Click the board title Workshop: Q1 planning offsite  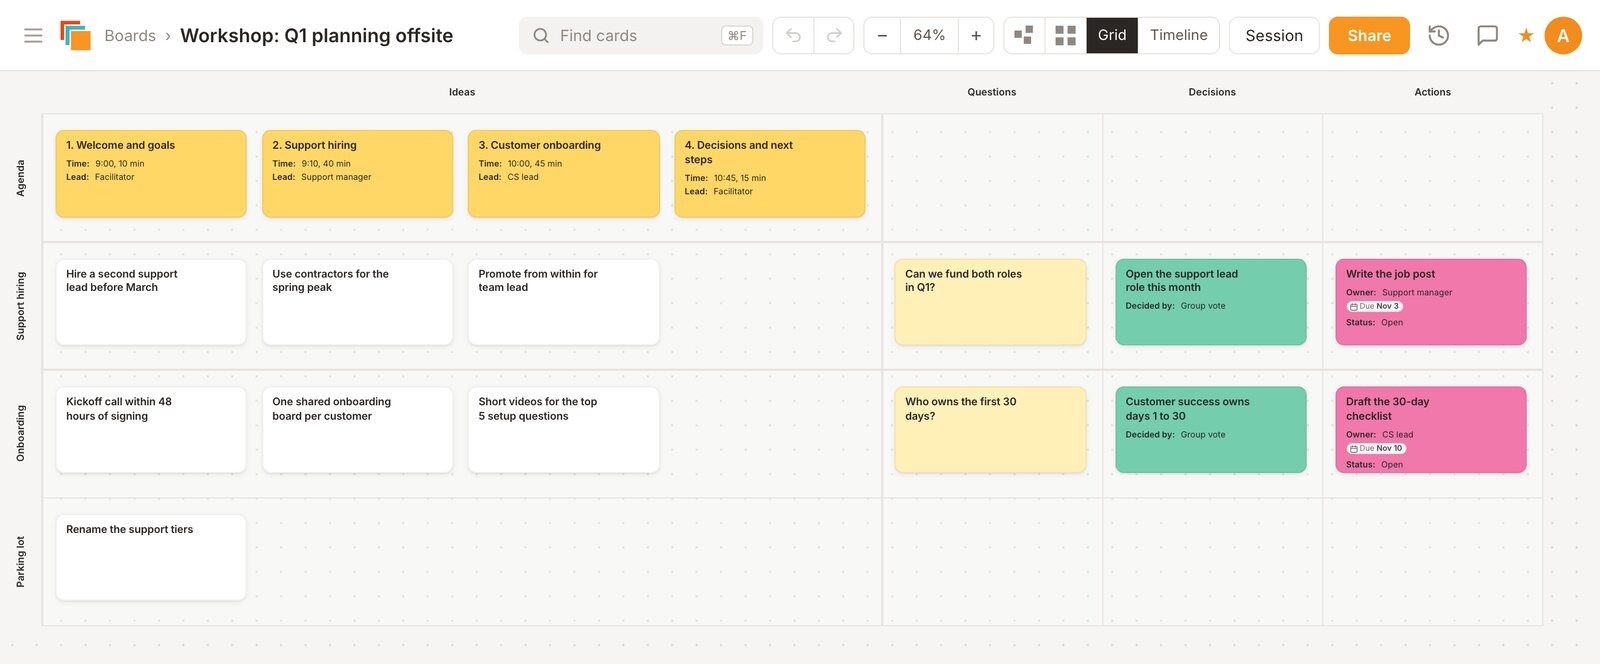coord(316,36)
